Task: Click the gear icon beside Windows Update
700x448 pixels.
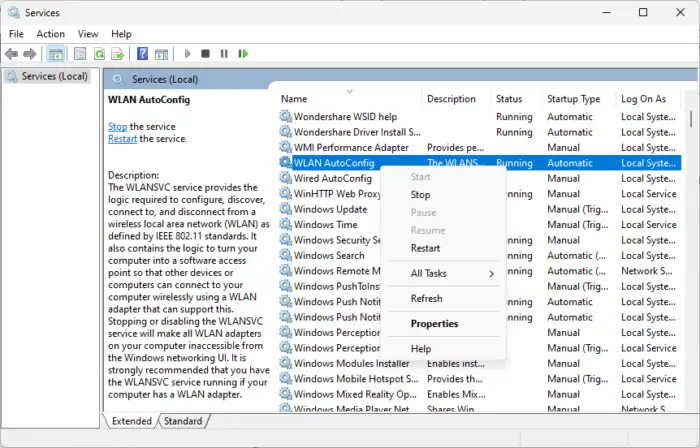Action: coord(285,210)
